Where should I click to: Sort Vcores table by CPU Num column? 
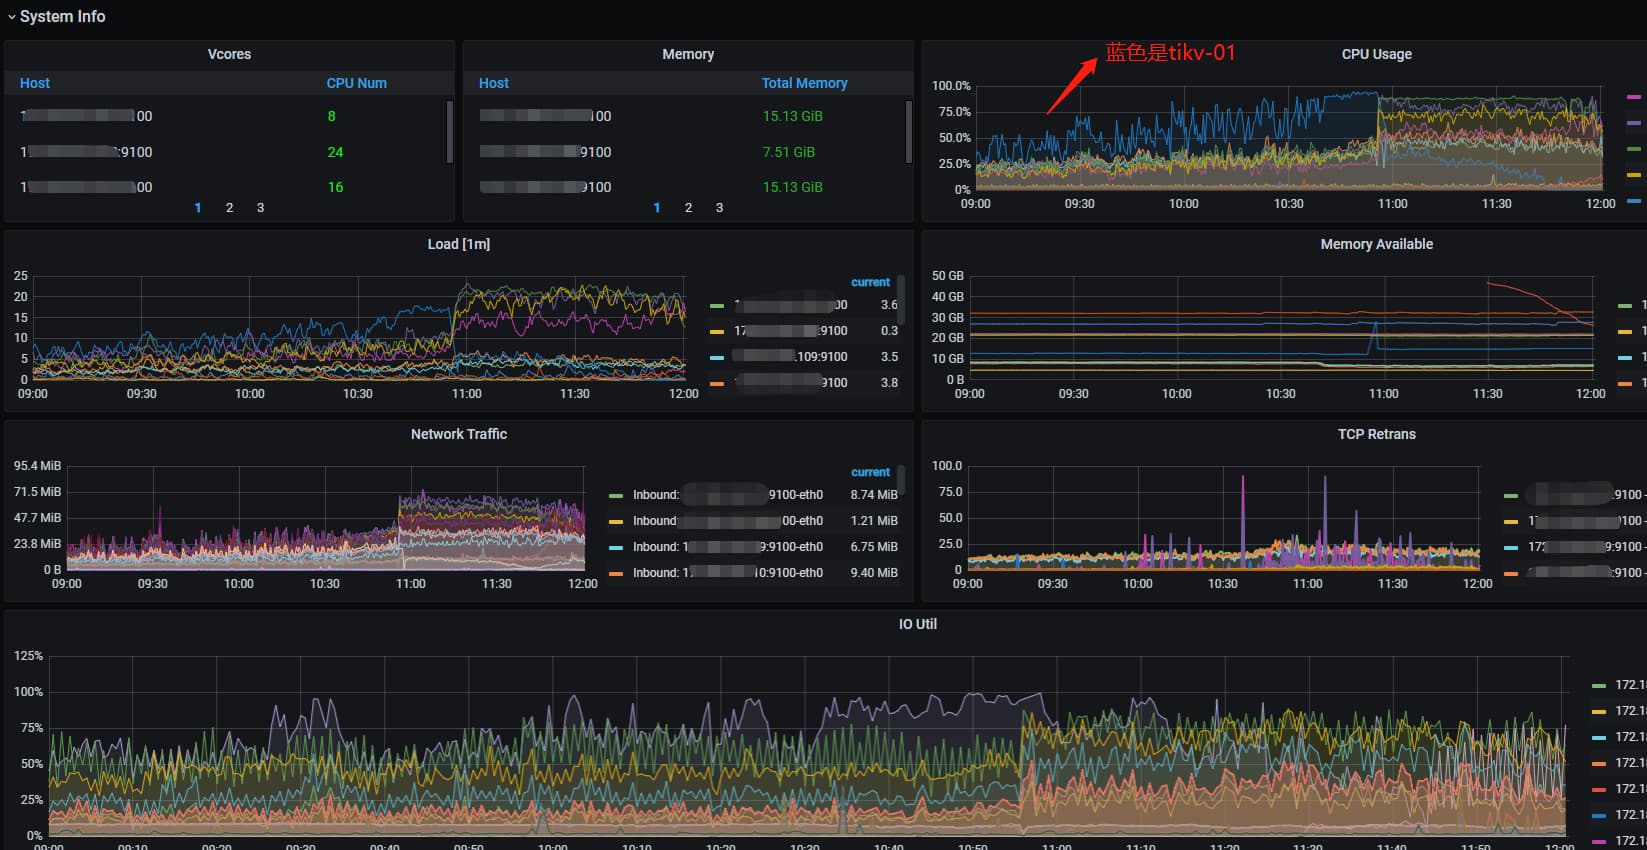click(x=356, y=83)
